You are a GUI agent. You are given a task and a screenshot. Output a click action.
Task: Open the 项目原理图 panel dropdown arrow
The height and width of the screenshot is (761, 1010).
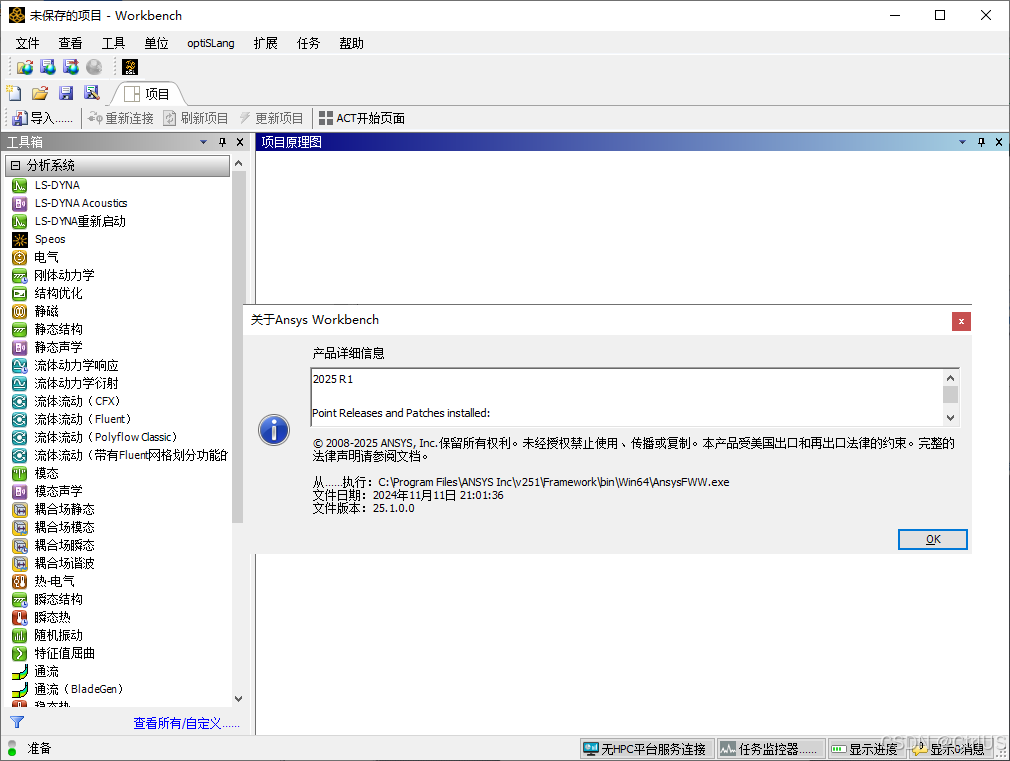tap(962, 142)
